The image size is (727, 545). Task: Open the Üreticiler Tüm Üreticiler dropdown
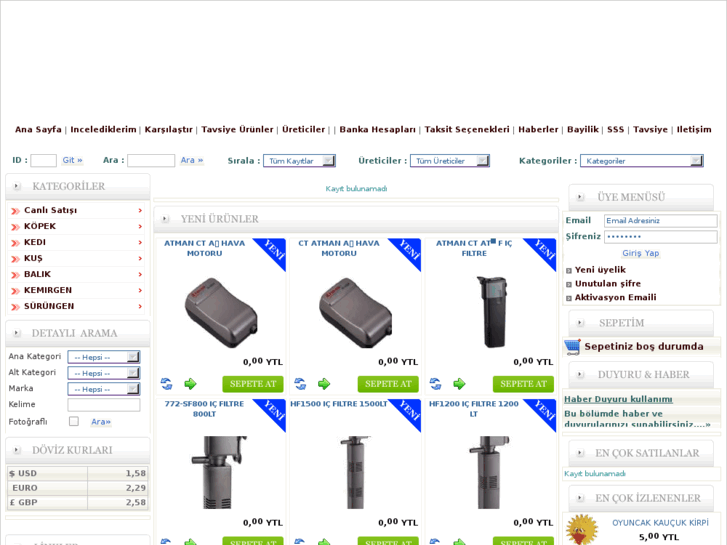[450, 161]
